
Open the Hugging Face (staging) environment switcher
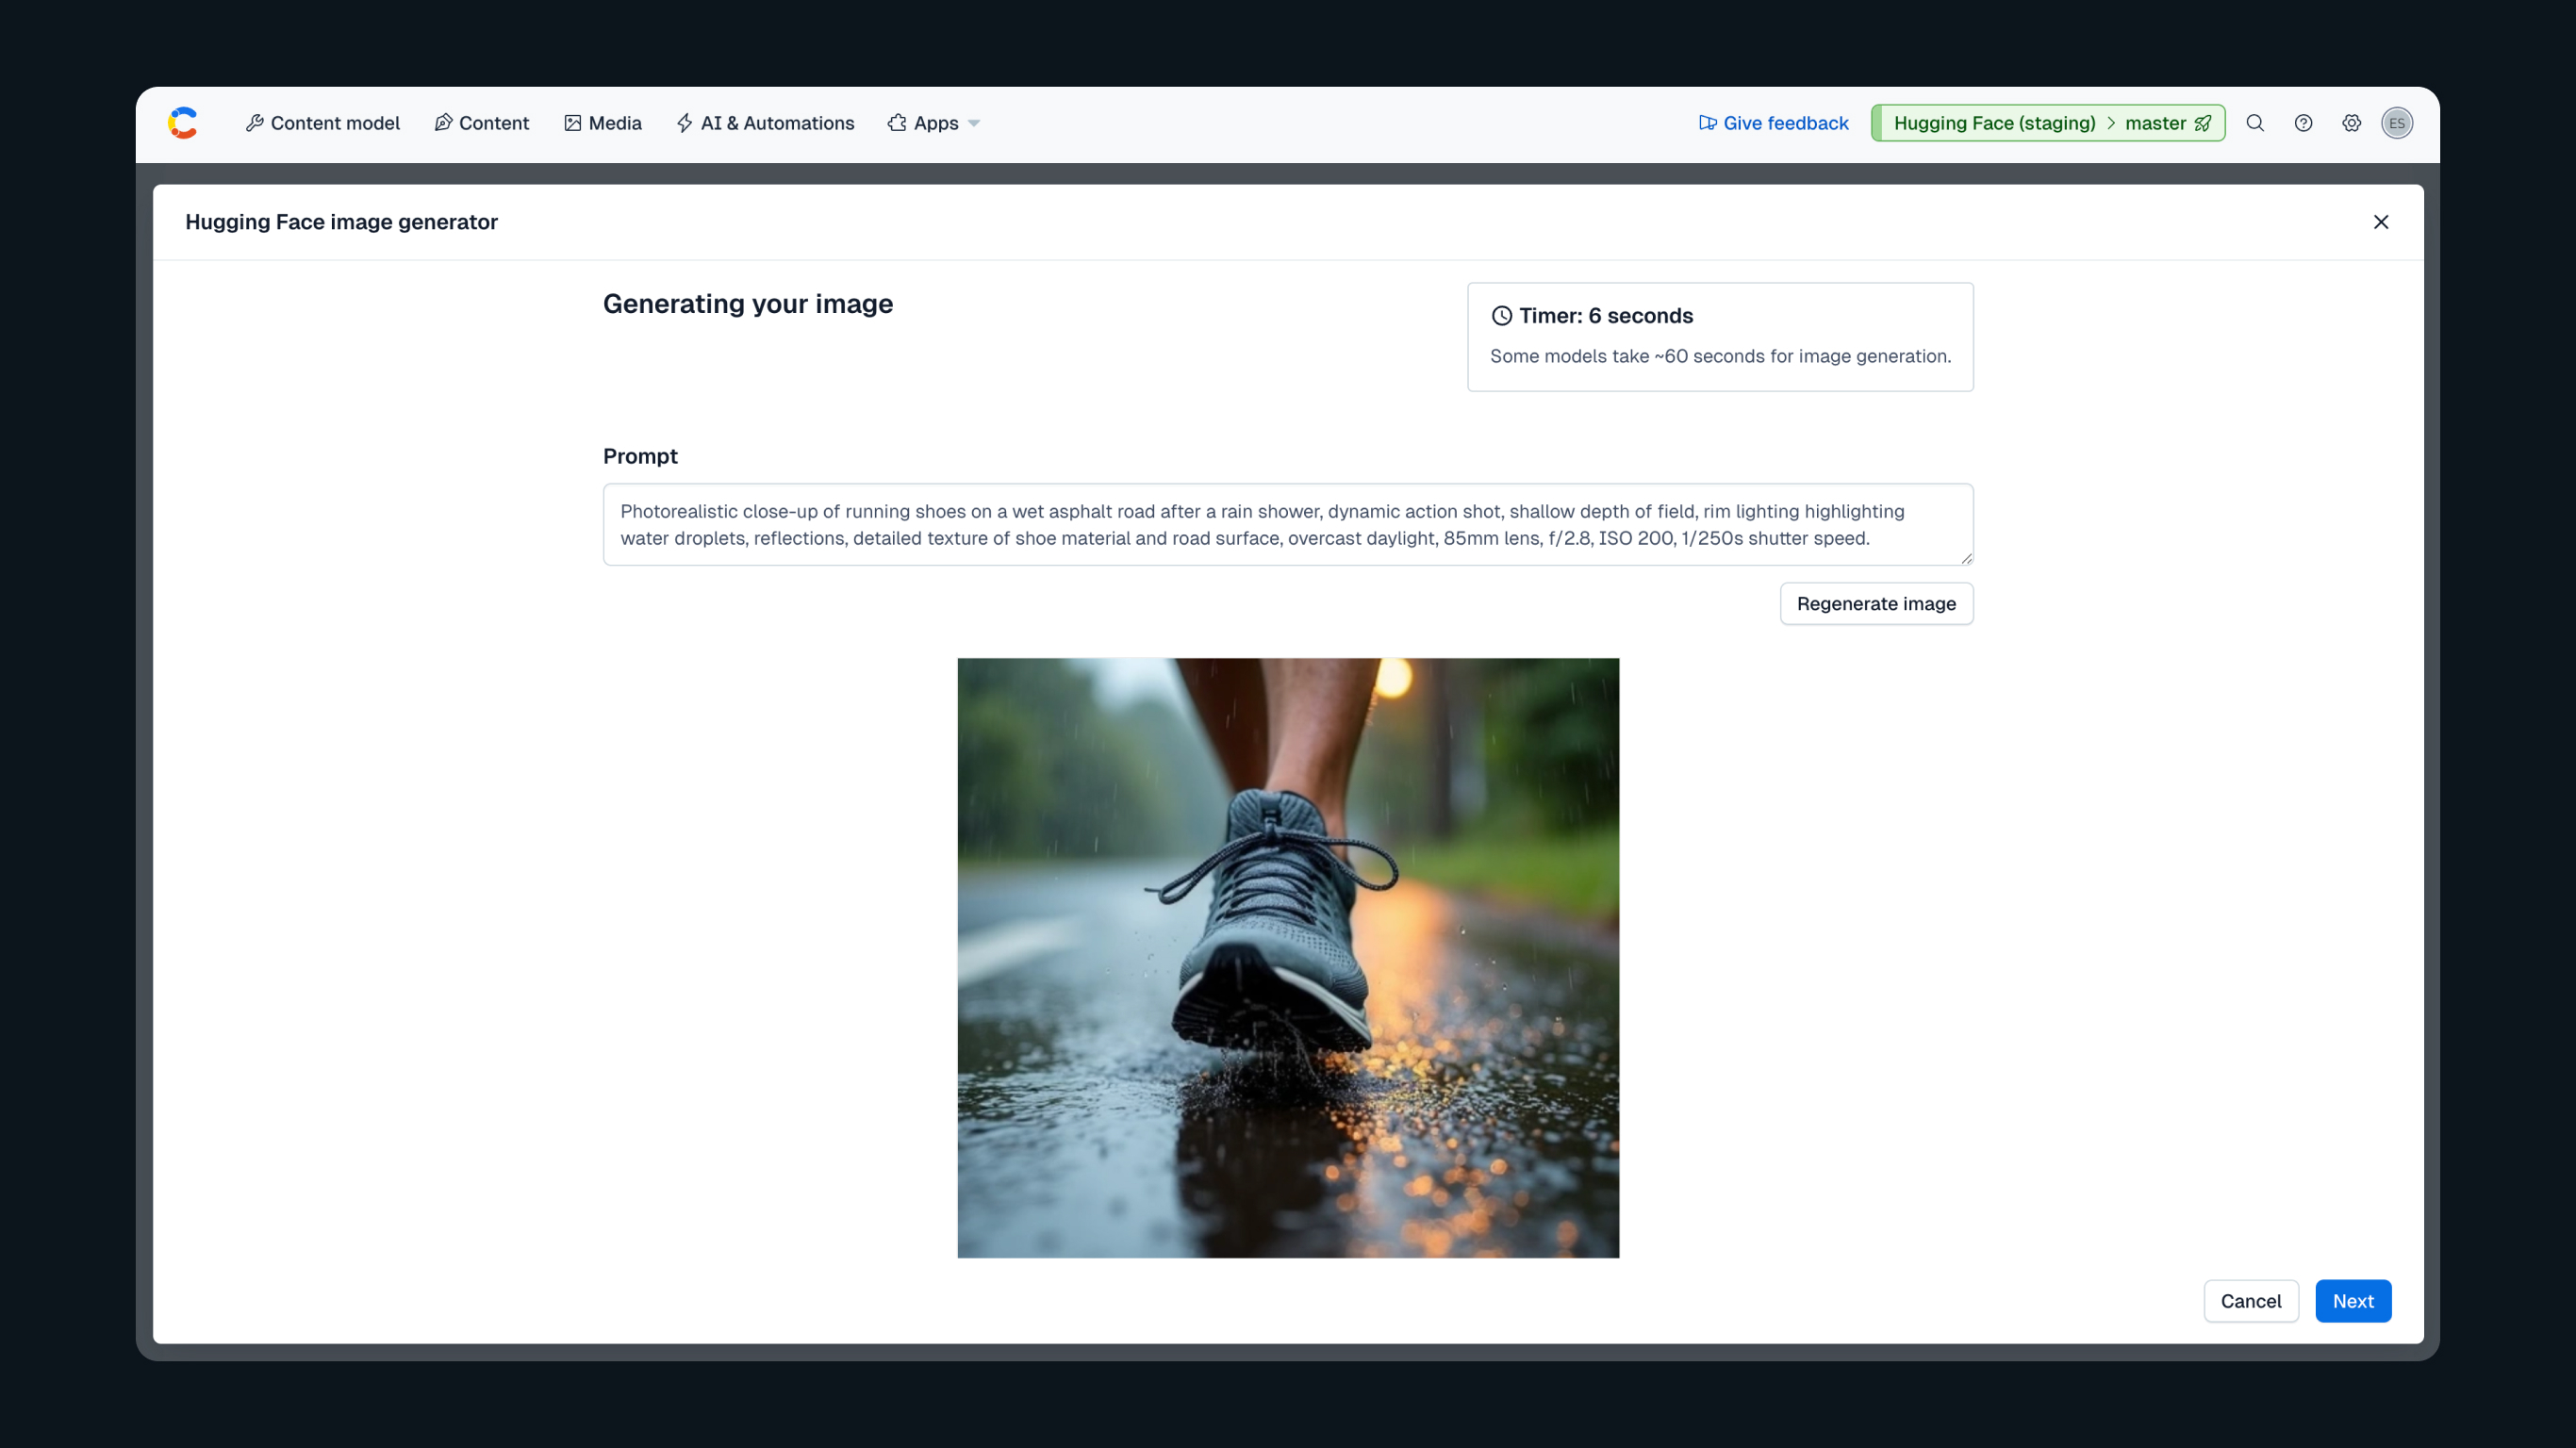[x=1994, y=123]
